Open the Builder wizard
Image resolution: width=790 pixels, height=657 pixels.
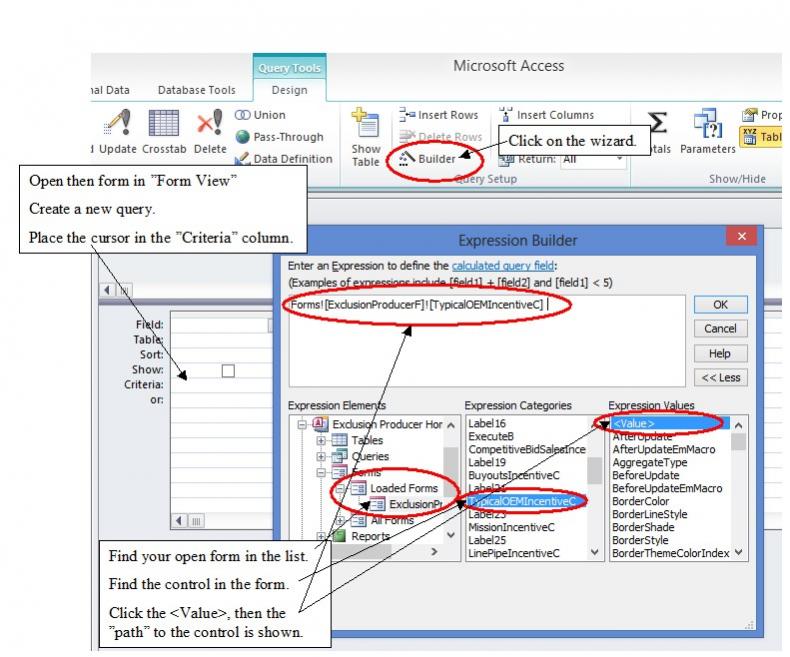coord(427,159)
